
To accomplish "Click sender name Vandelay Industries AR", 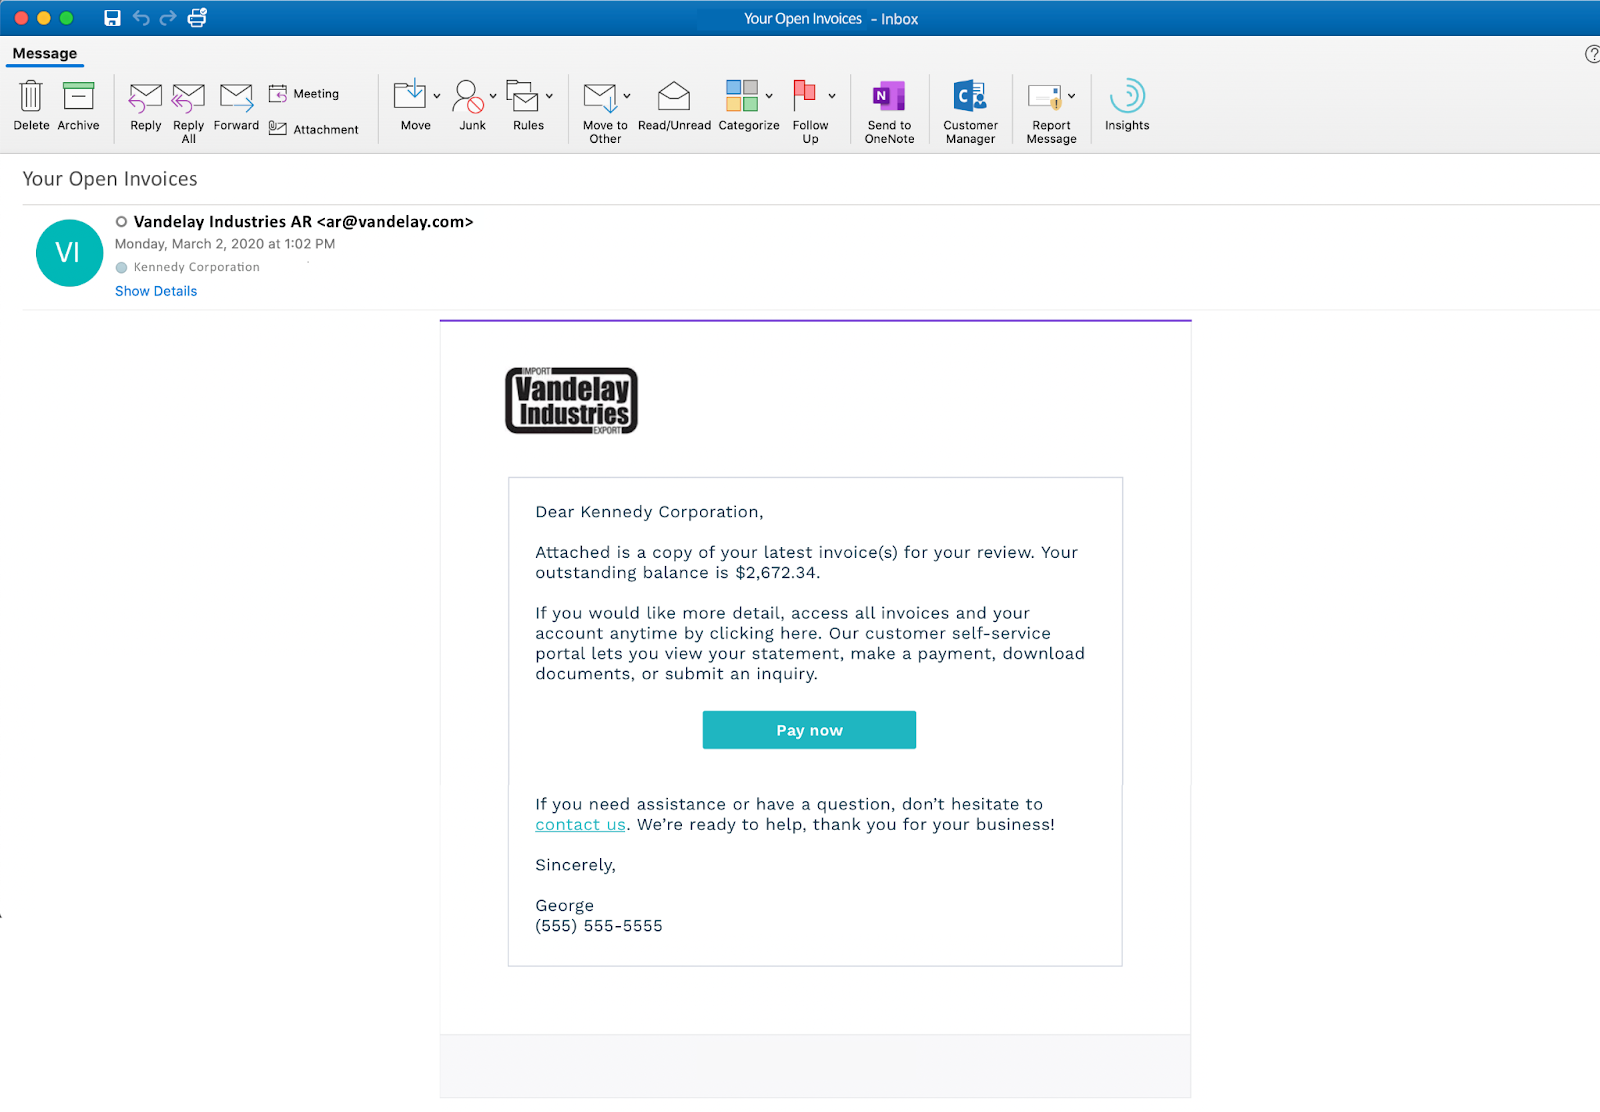I will (x=223, y=222).
